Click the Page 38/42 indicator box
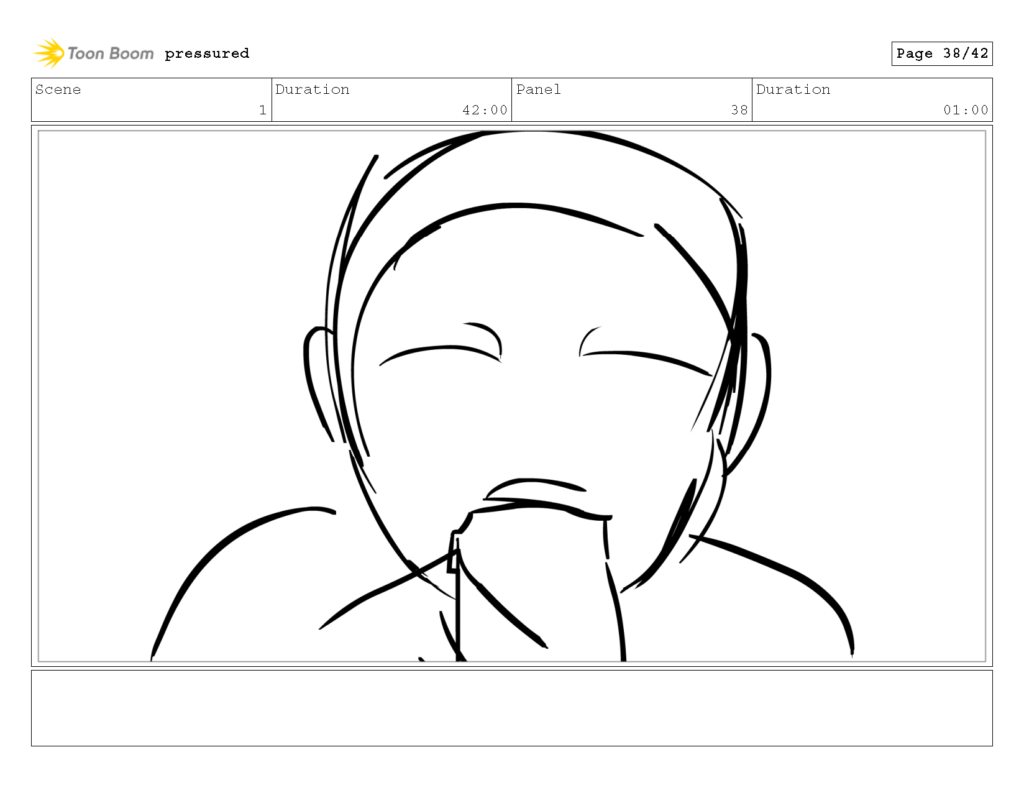The height and width of the screenshot is (793, 1024). (941, 54)
